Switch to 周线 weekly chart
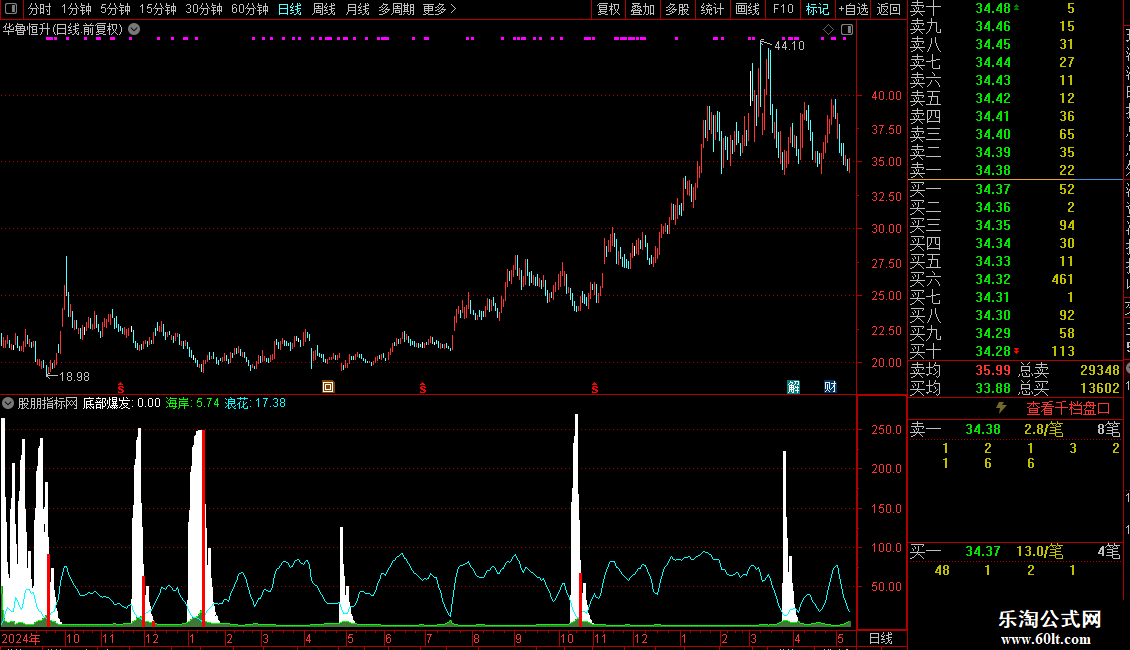 click(324, 9)
